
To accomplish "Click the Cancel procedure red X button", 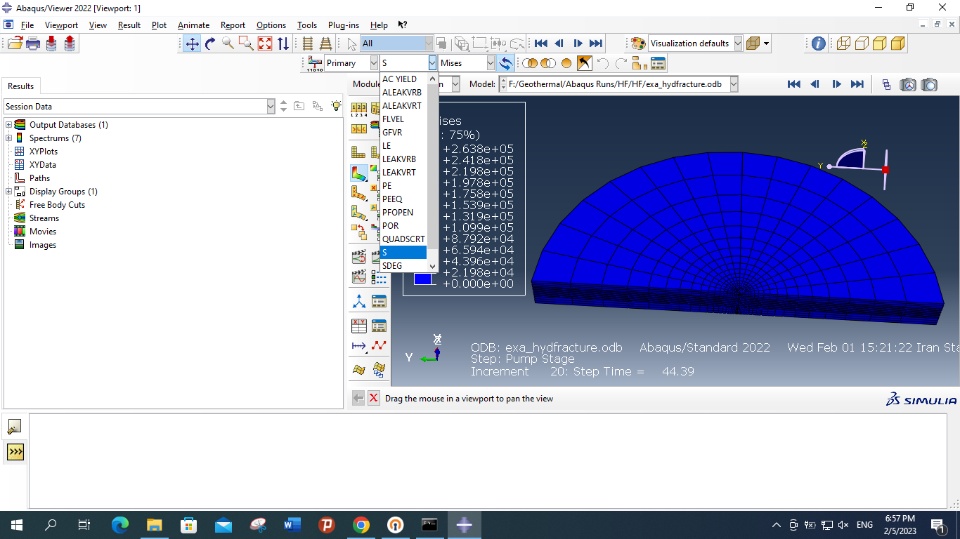I will pos(373,398).
